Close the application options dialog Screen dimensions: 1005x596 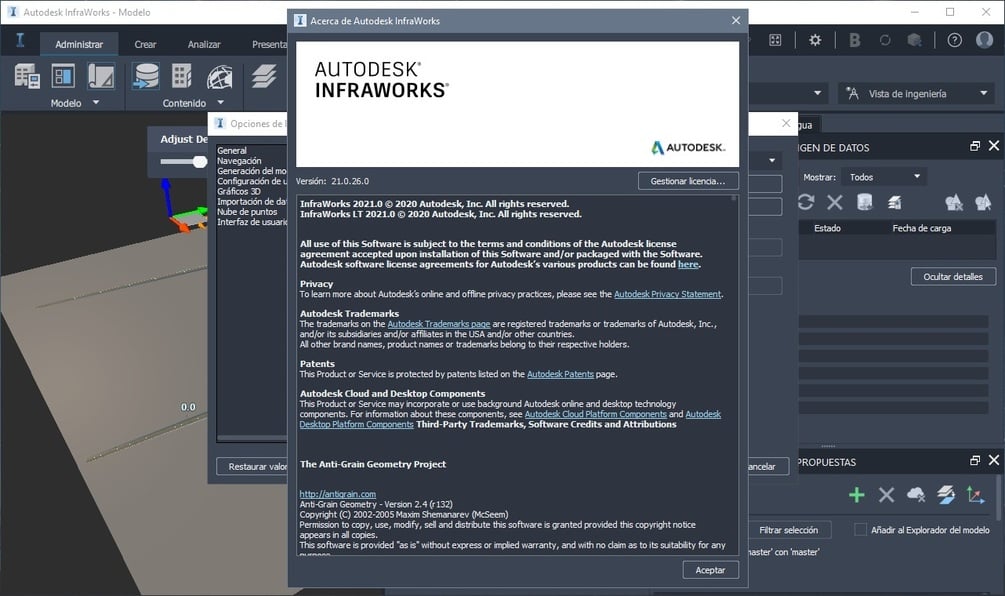(786, 123)
